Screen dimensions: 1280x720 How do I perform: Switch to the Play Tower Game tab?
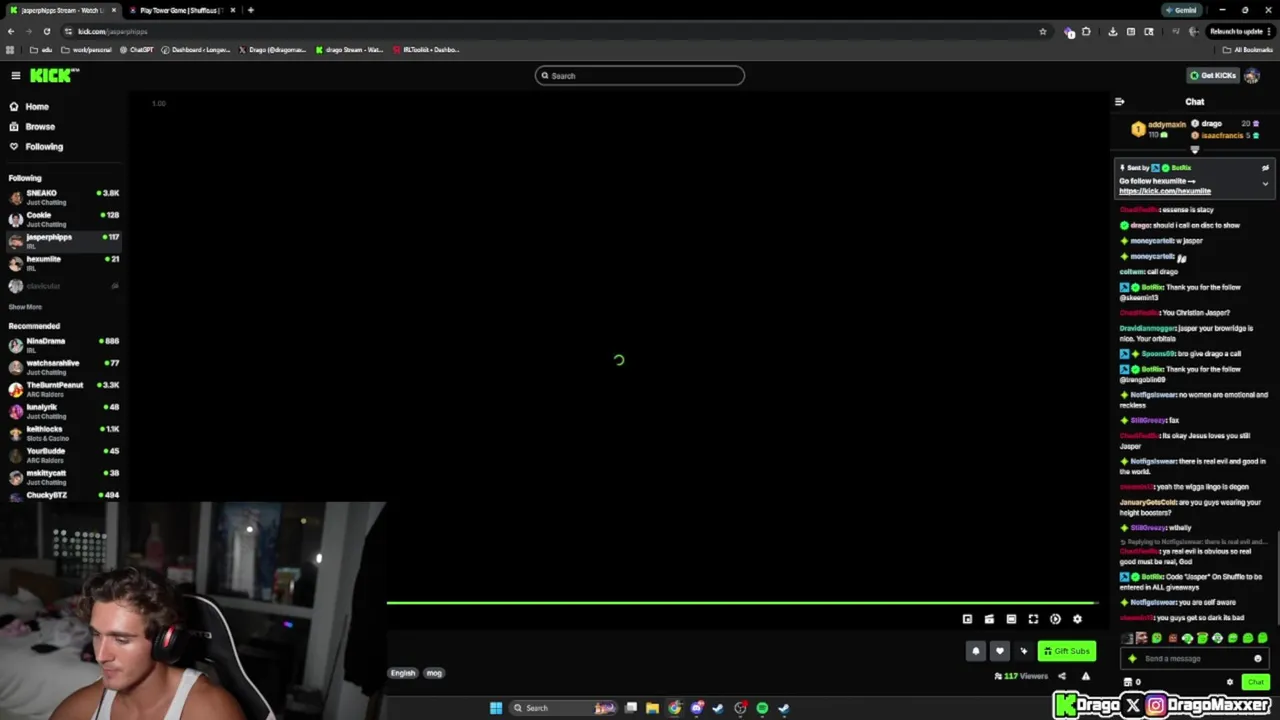click(182, 10)
